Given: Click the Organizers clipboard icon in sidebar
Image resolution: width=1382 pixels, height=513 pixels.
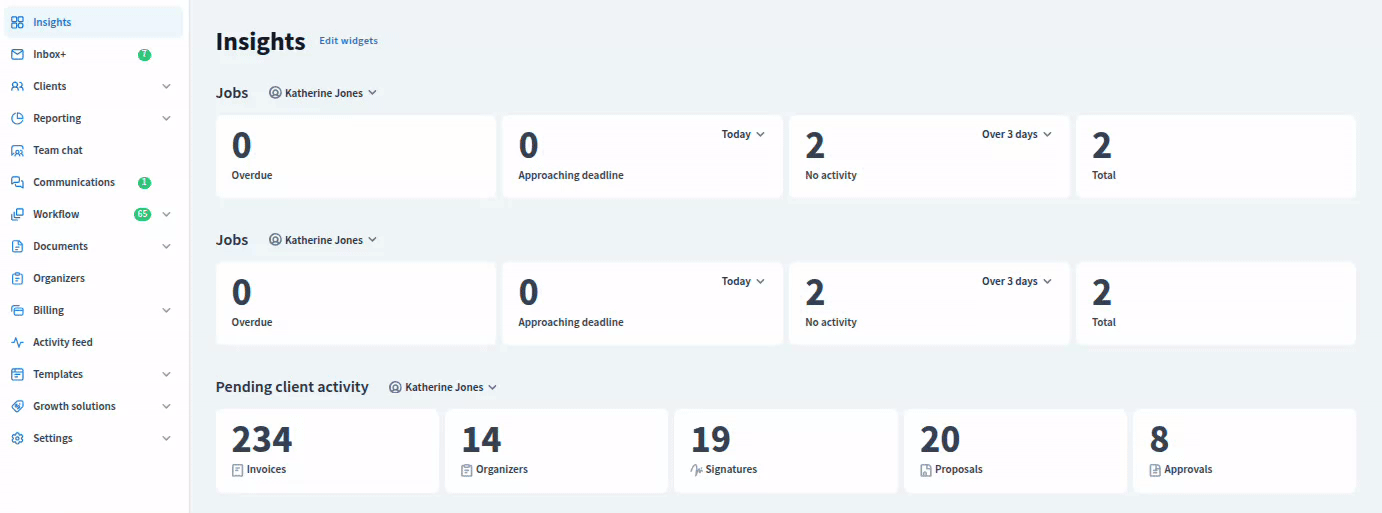Looking at the screenshot, I should pyautogui.click(x=17, y=278).
